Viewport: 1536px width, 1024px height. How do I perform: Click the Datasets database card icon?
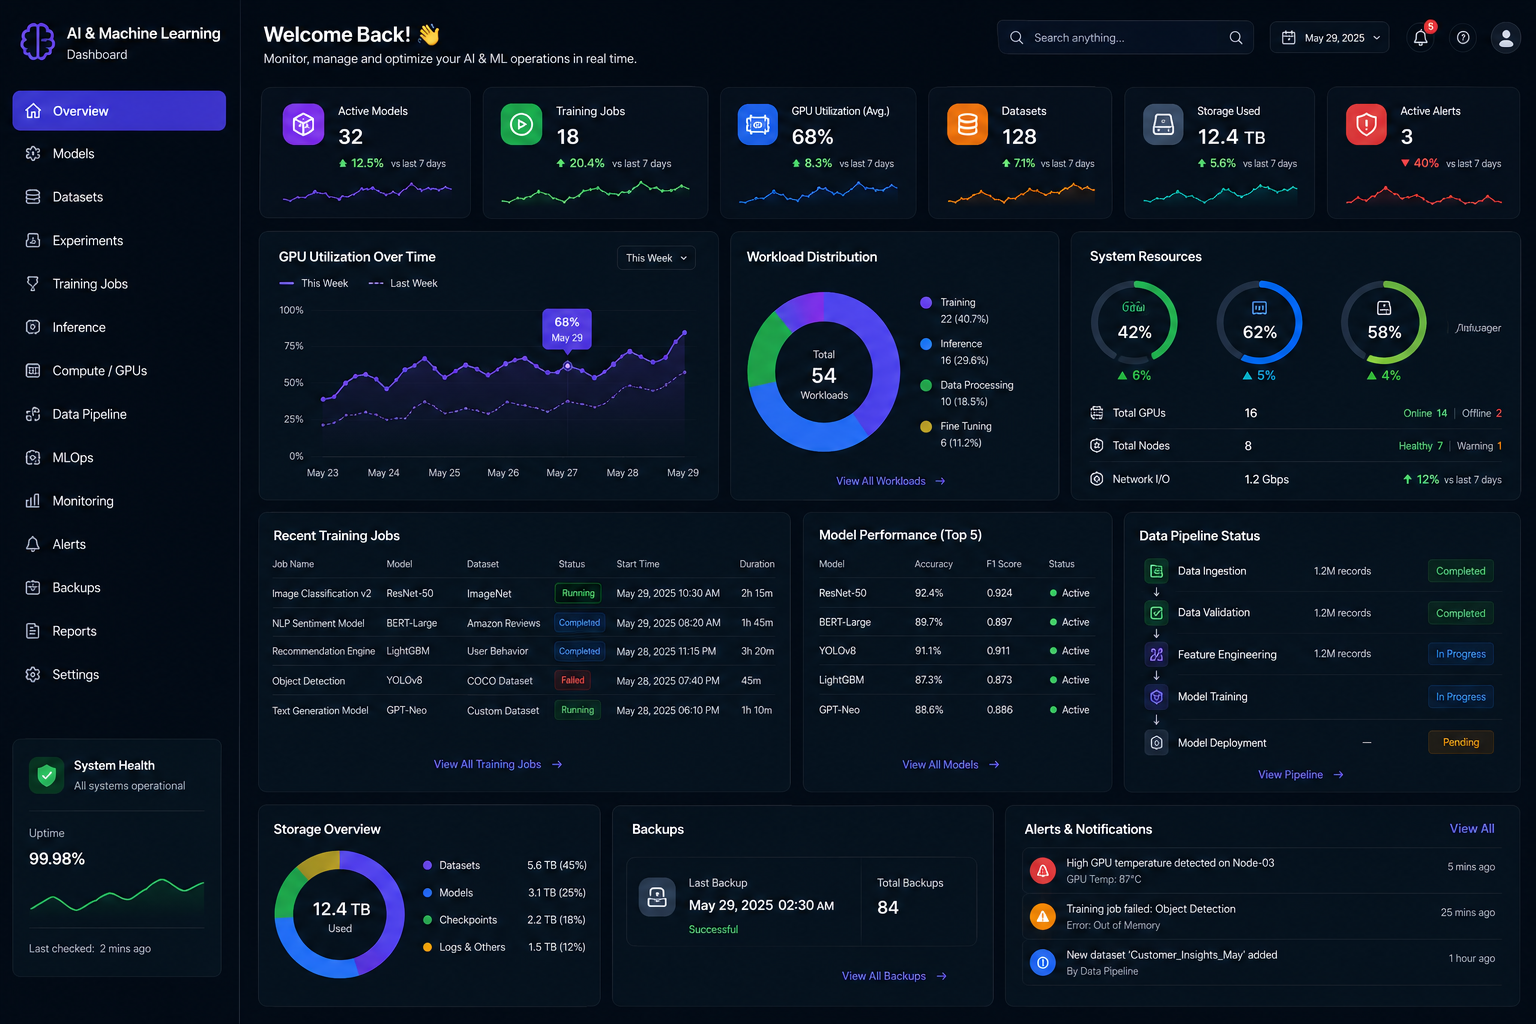click(x=967, y=124)
